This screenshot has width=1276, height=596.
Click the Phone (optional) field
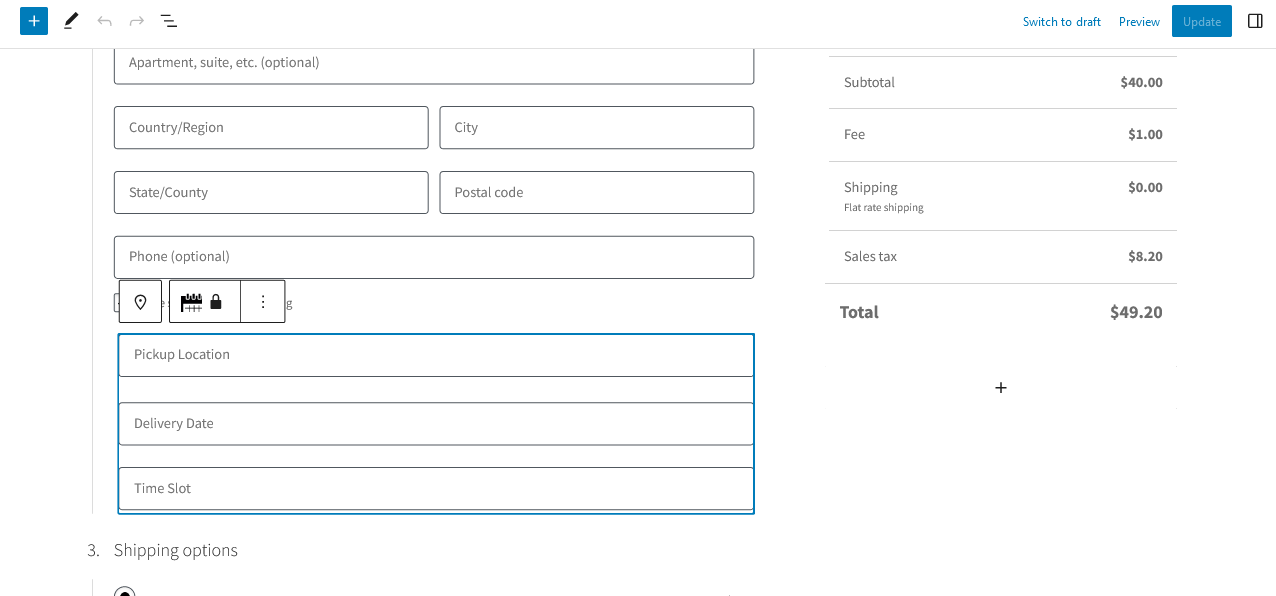coord(434,257)
